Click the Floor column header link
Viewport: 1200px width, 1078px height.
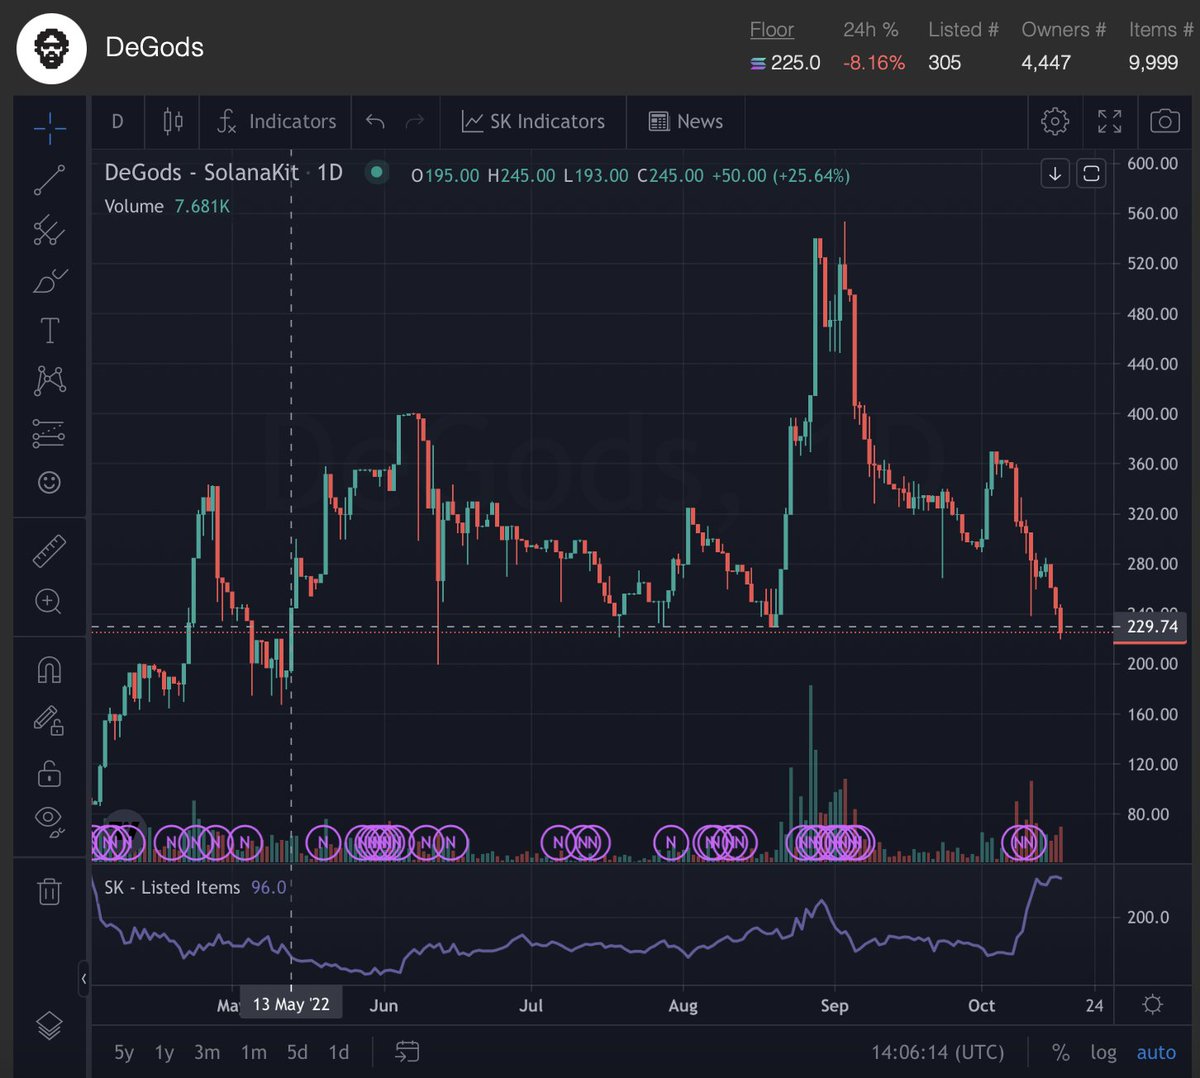[x=772, y=30]
